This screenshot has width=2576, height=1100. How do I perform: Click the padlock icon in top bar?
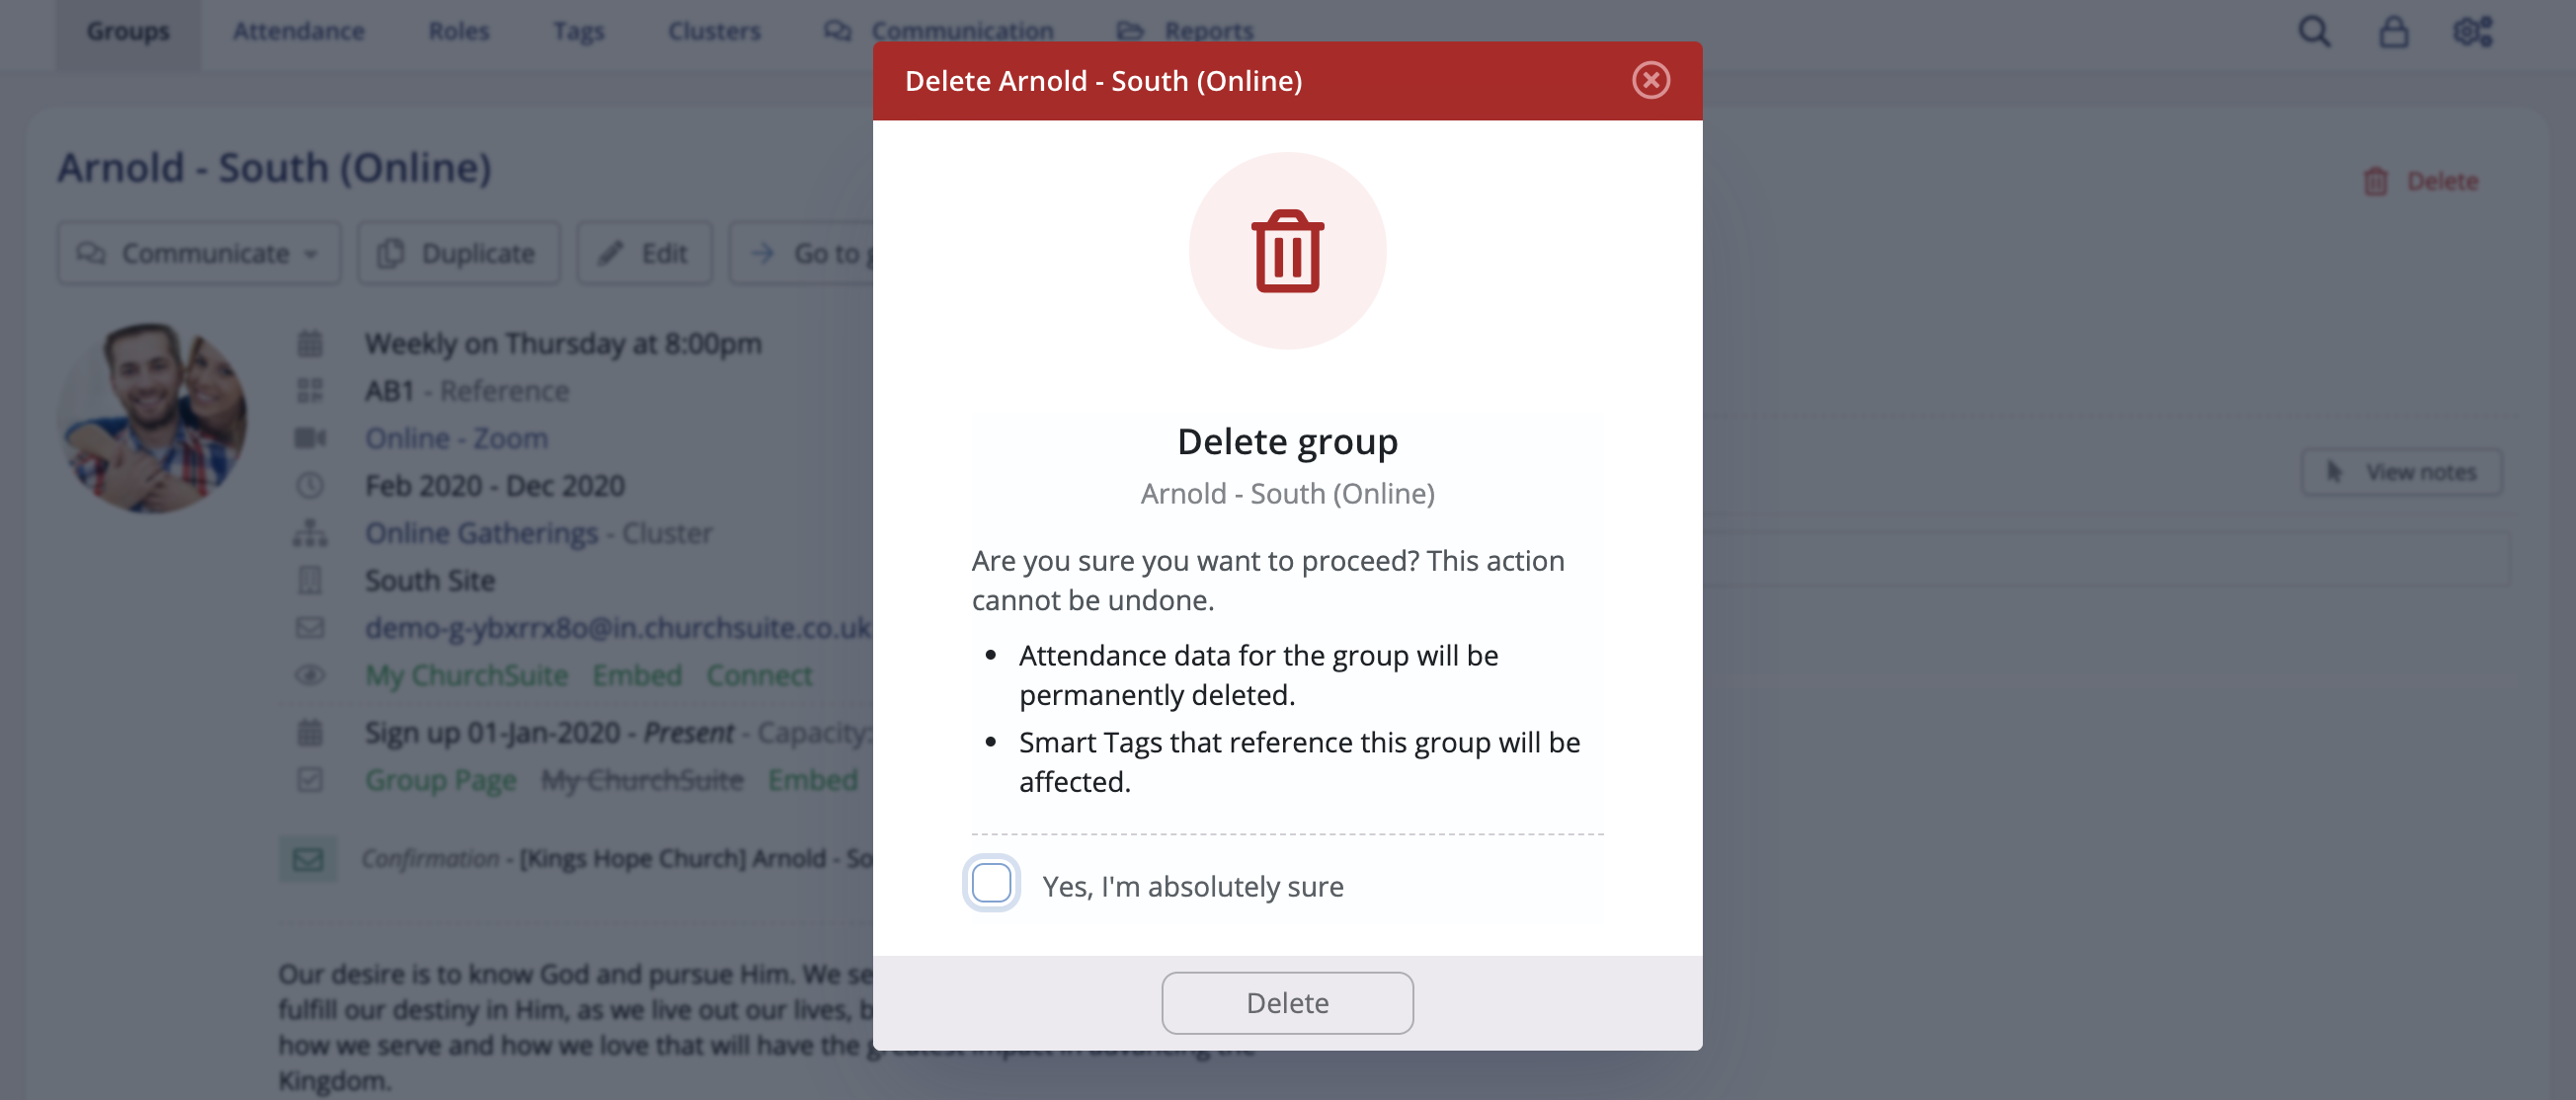pos(2393,32)
